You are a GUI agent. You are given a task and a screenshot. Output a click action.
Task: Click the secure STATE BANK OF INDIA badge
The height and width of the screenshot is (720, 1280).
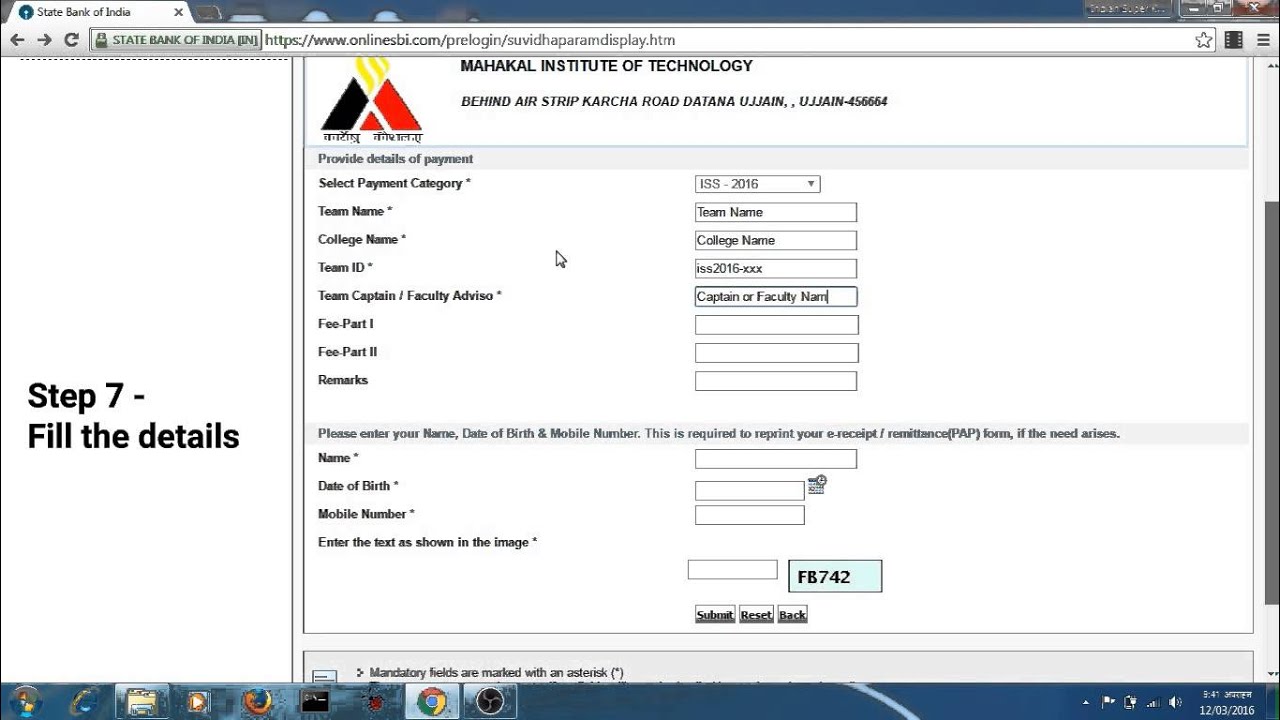click(176, 40)
